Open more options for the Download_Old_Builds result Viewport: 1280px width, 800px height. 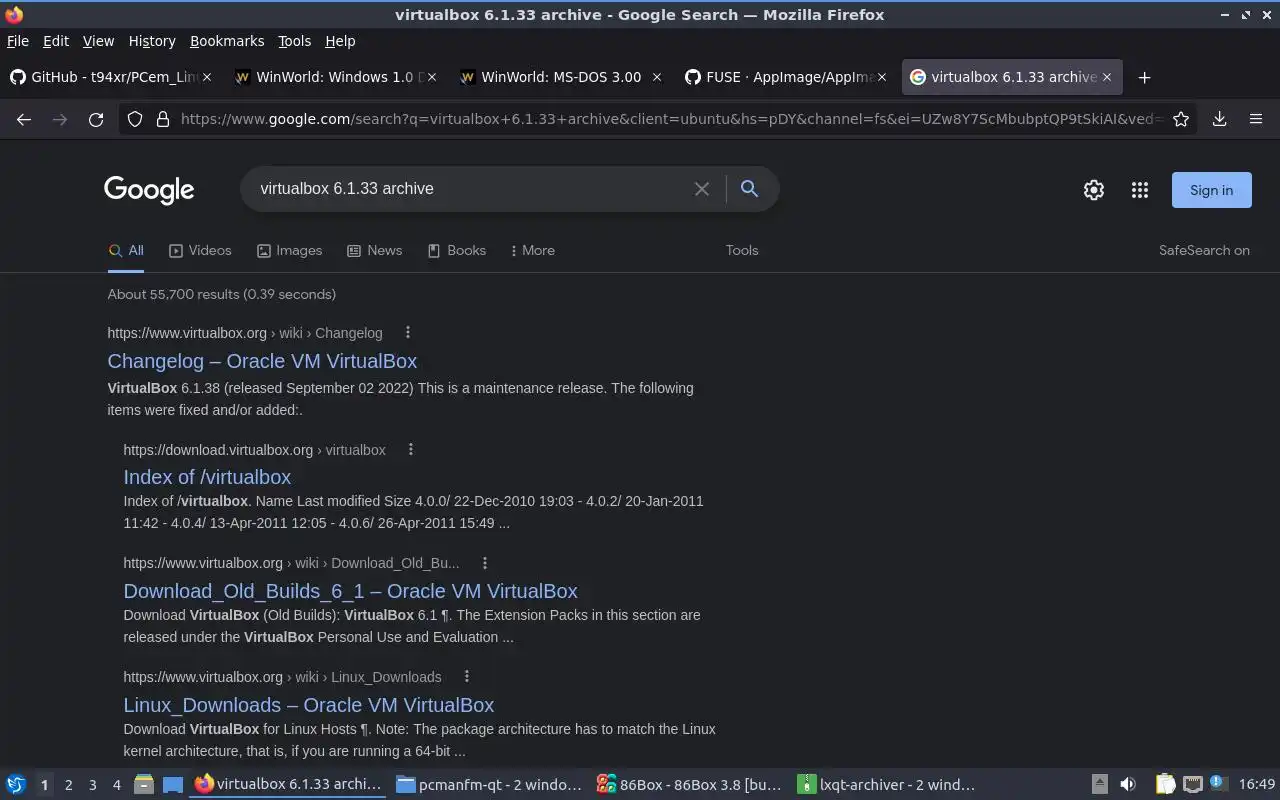point(485,563)
